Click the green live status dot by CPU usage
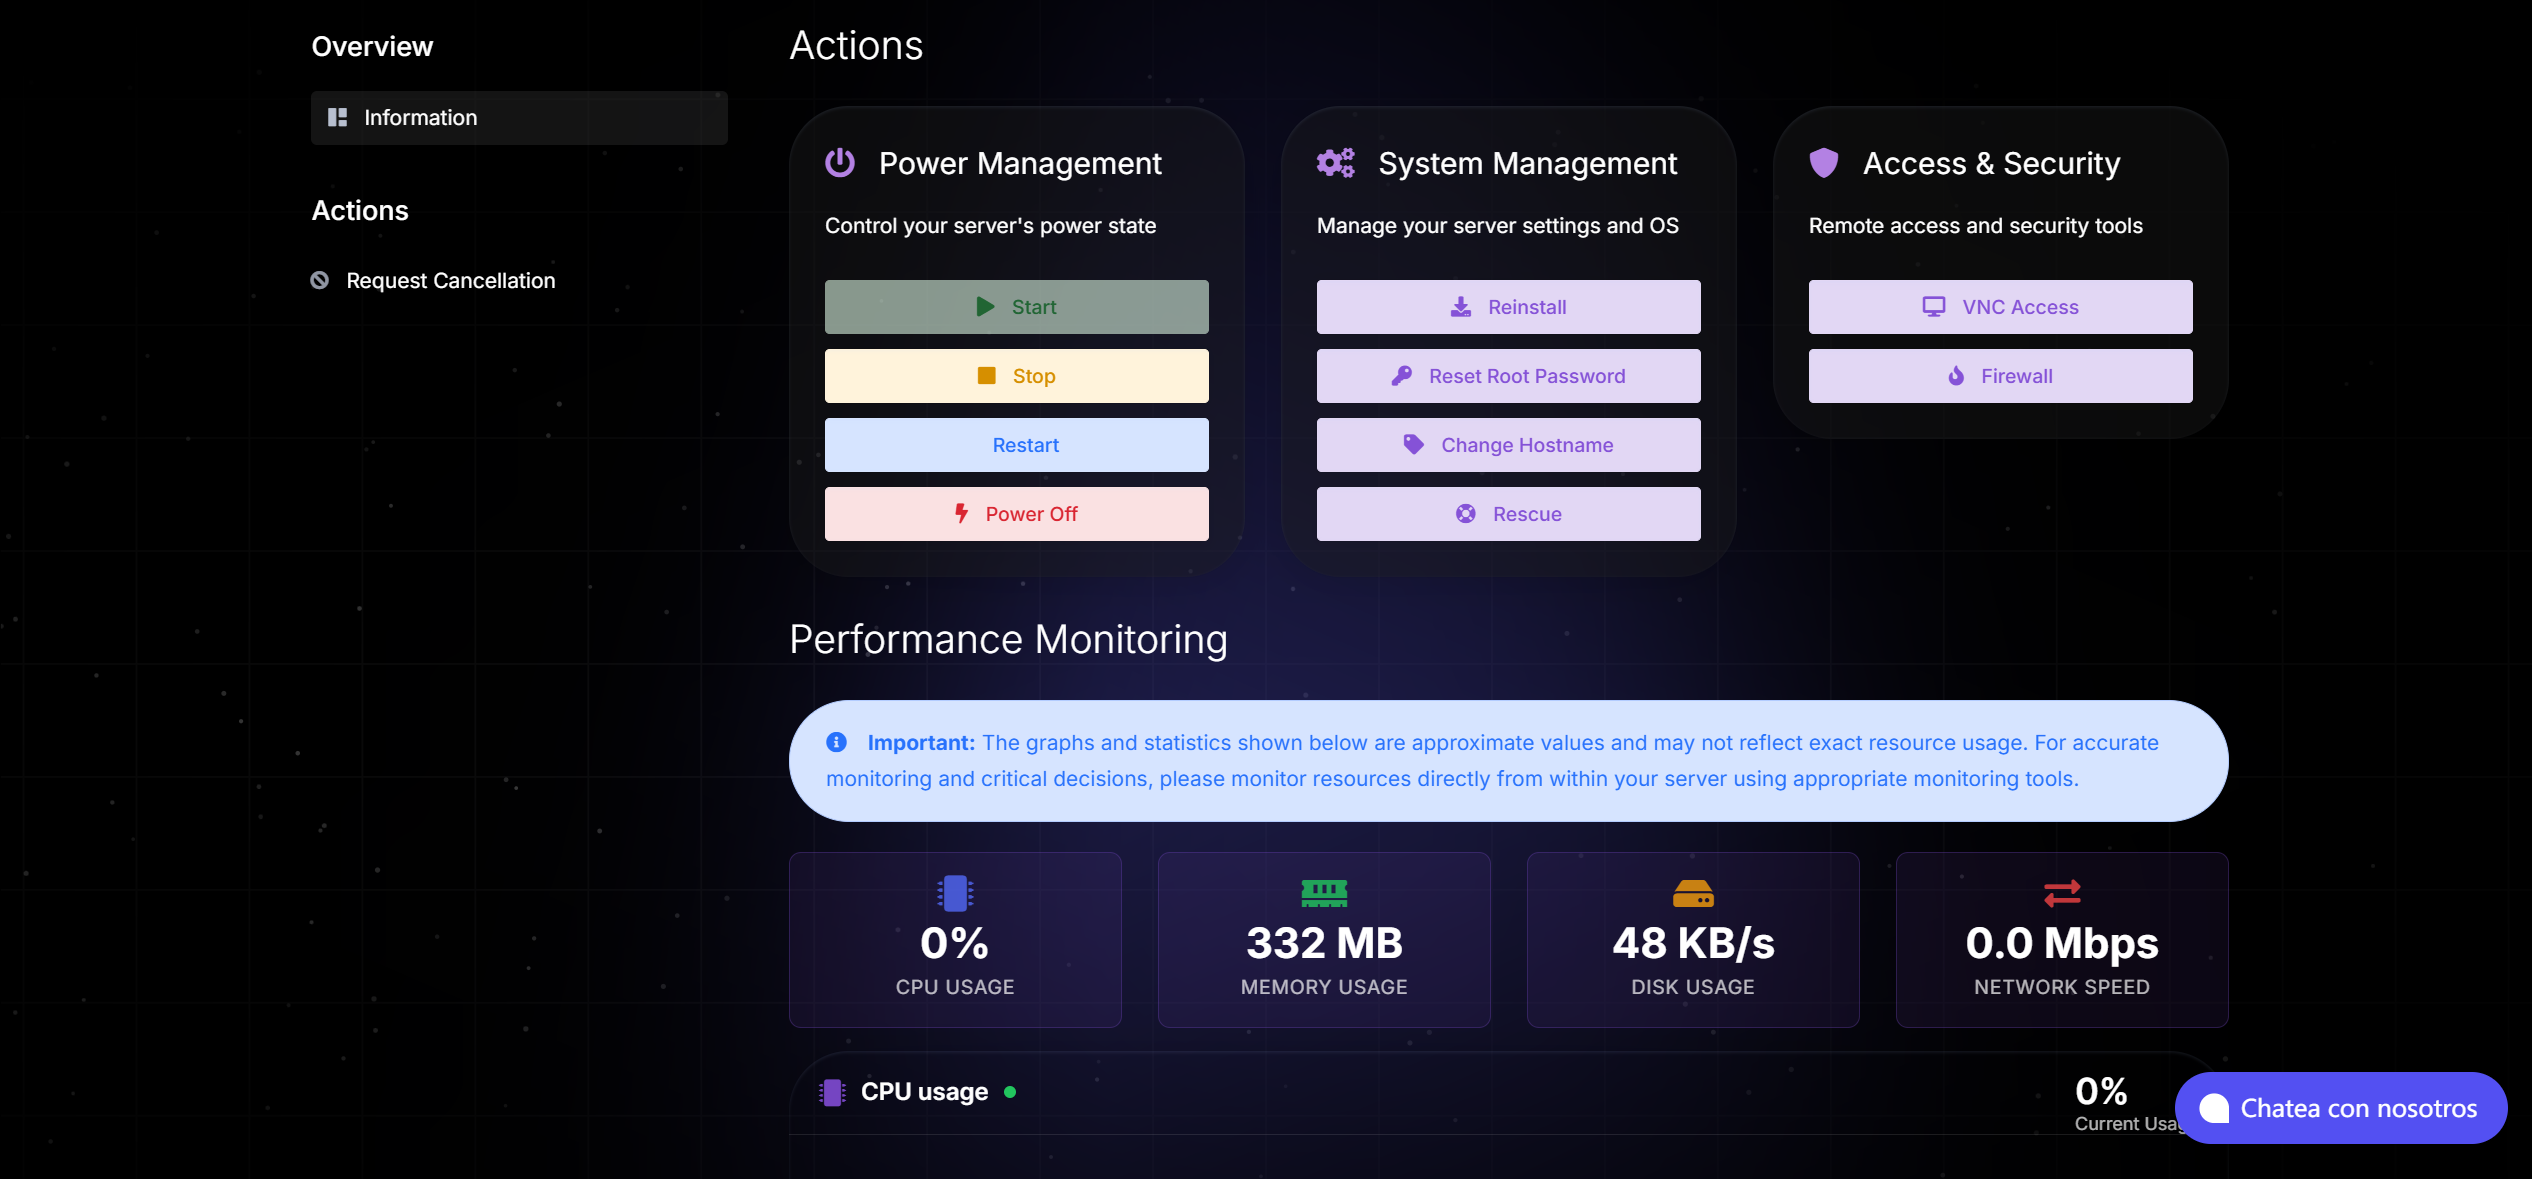Image resolution: width=2532 pixels, height=1179 pixels. [x=1010, y=1093]
